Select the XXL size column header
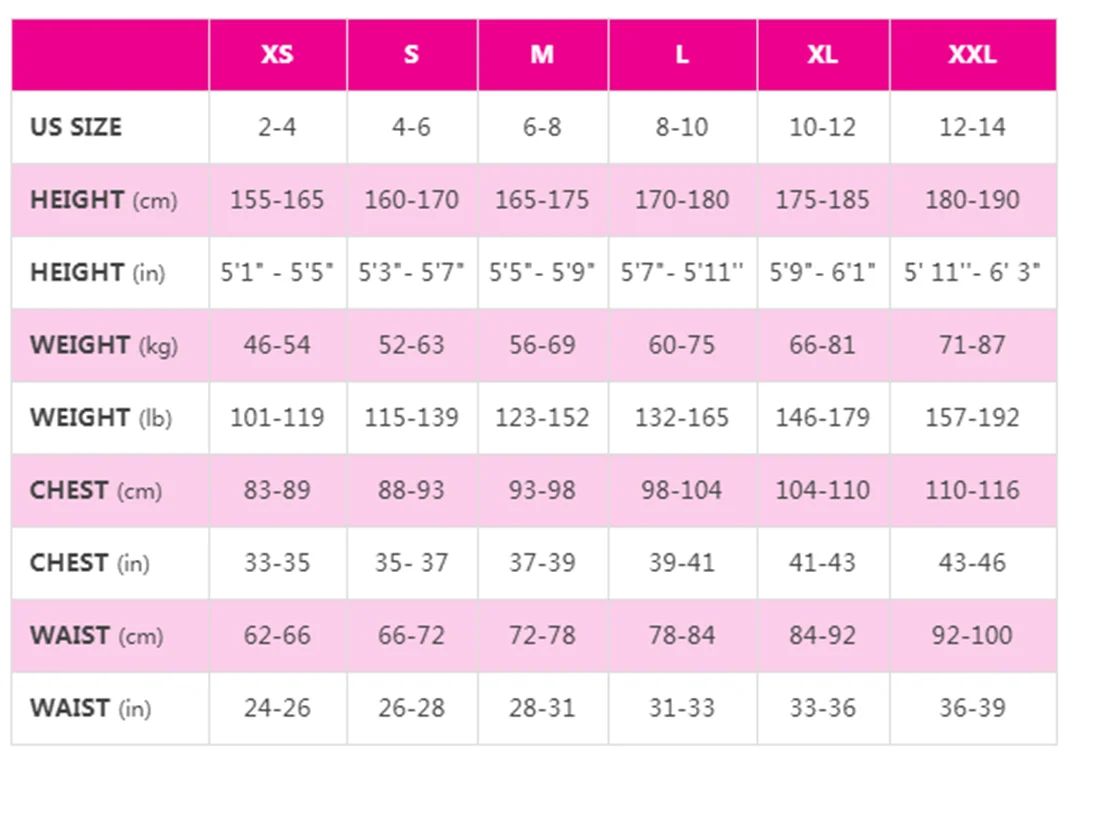The image size is (1100, 815). (972, 55)
